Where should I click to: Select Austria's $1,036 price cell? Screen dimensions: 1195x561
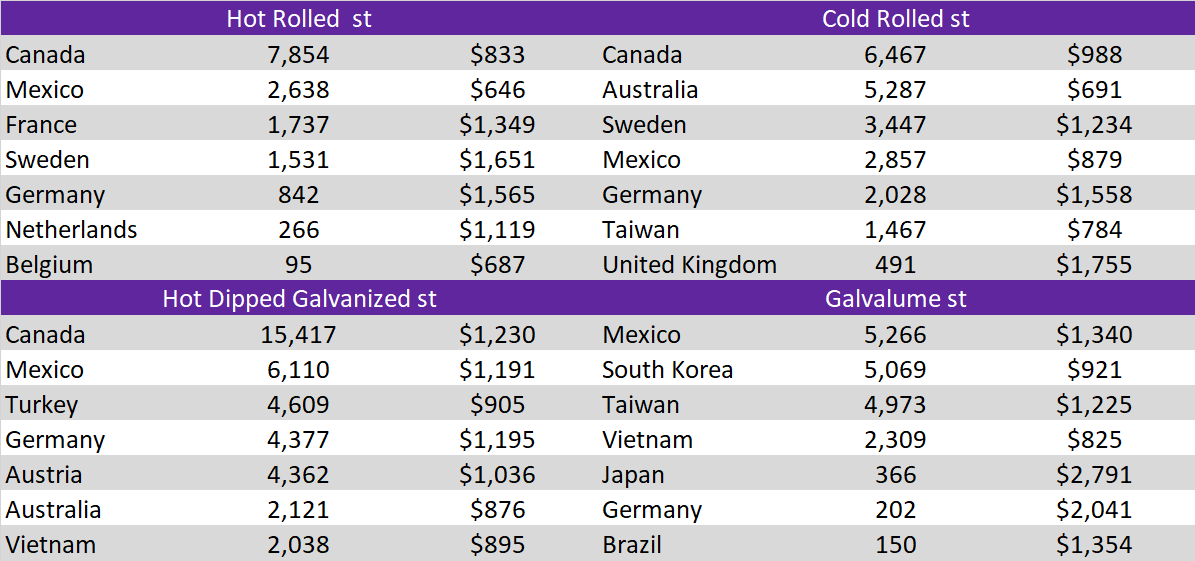pyautogui.click(x=497, y=475)
